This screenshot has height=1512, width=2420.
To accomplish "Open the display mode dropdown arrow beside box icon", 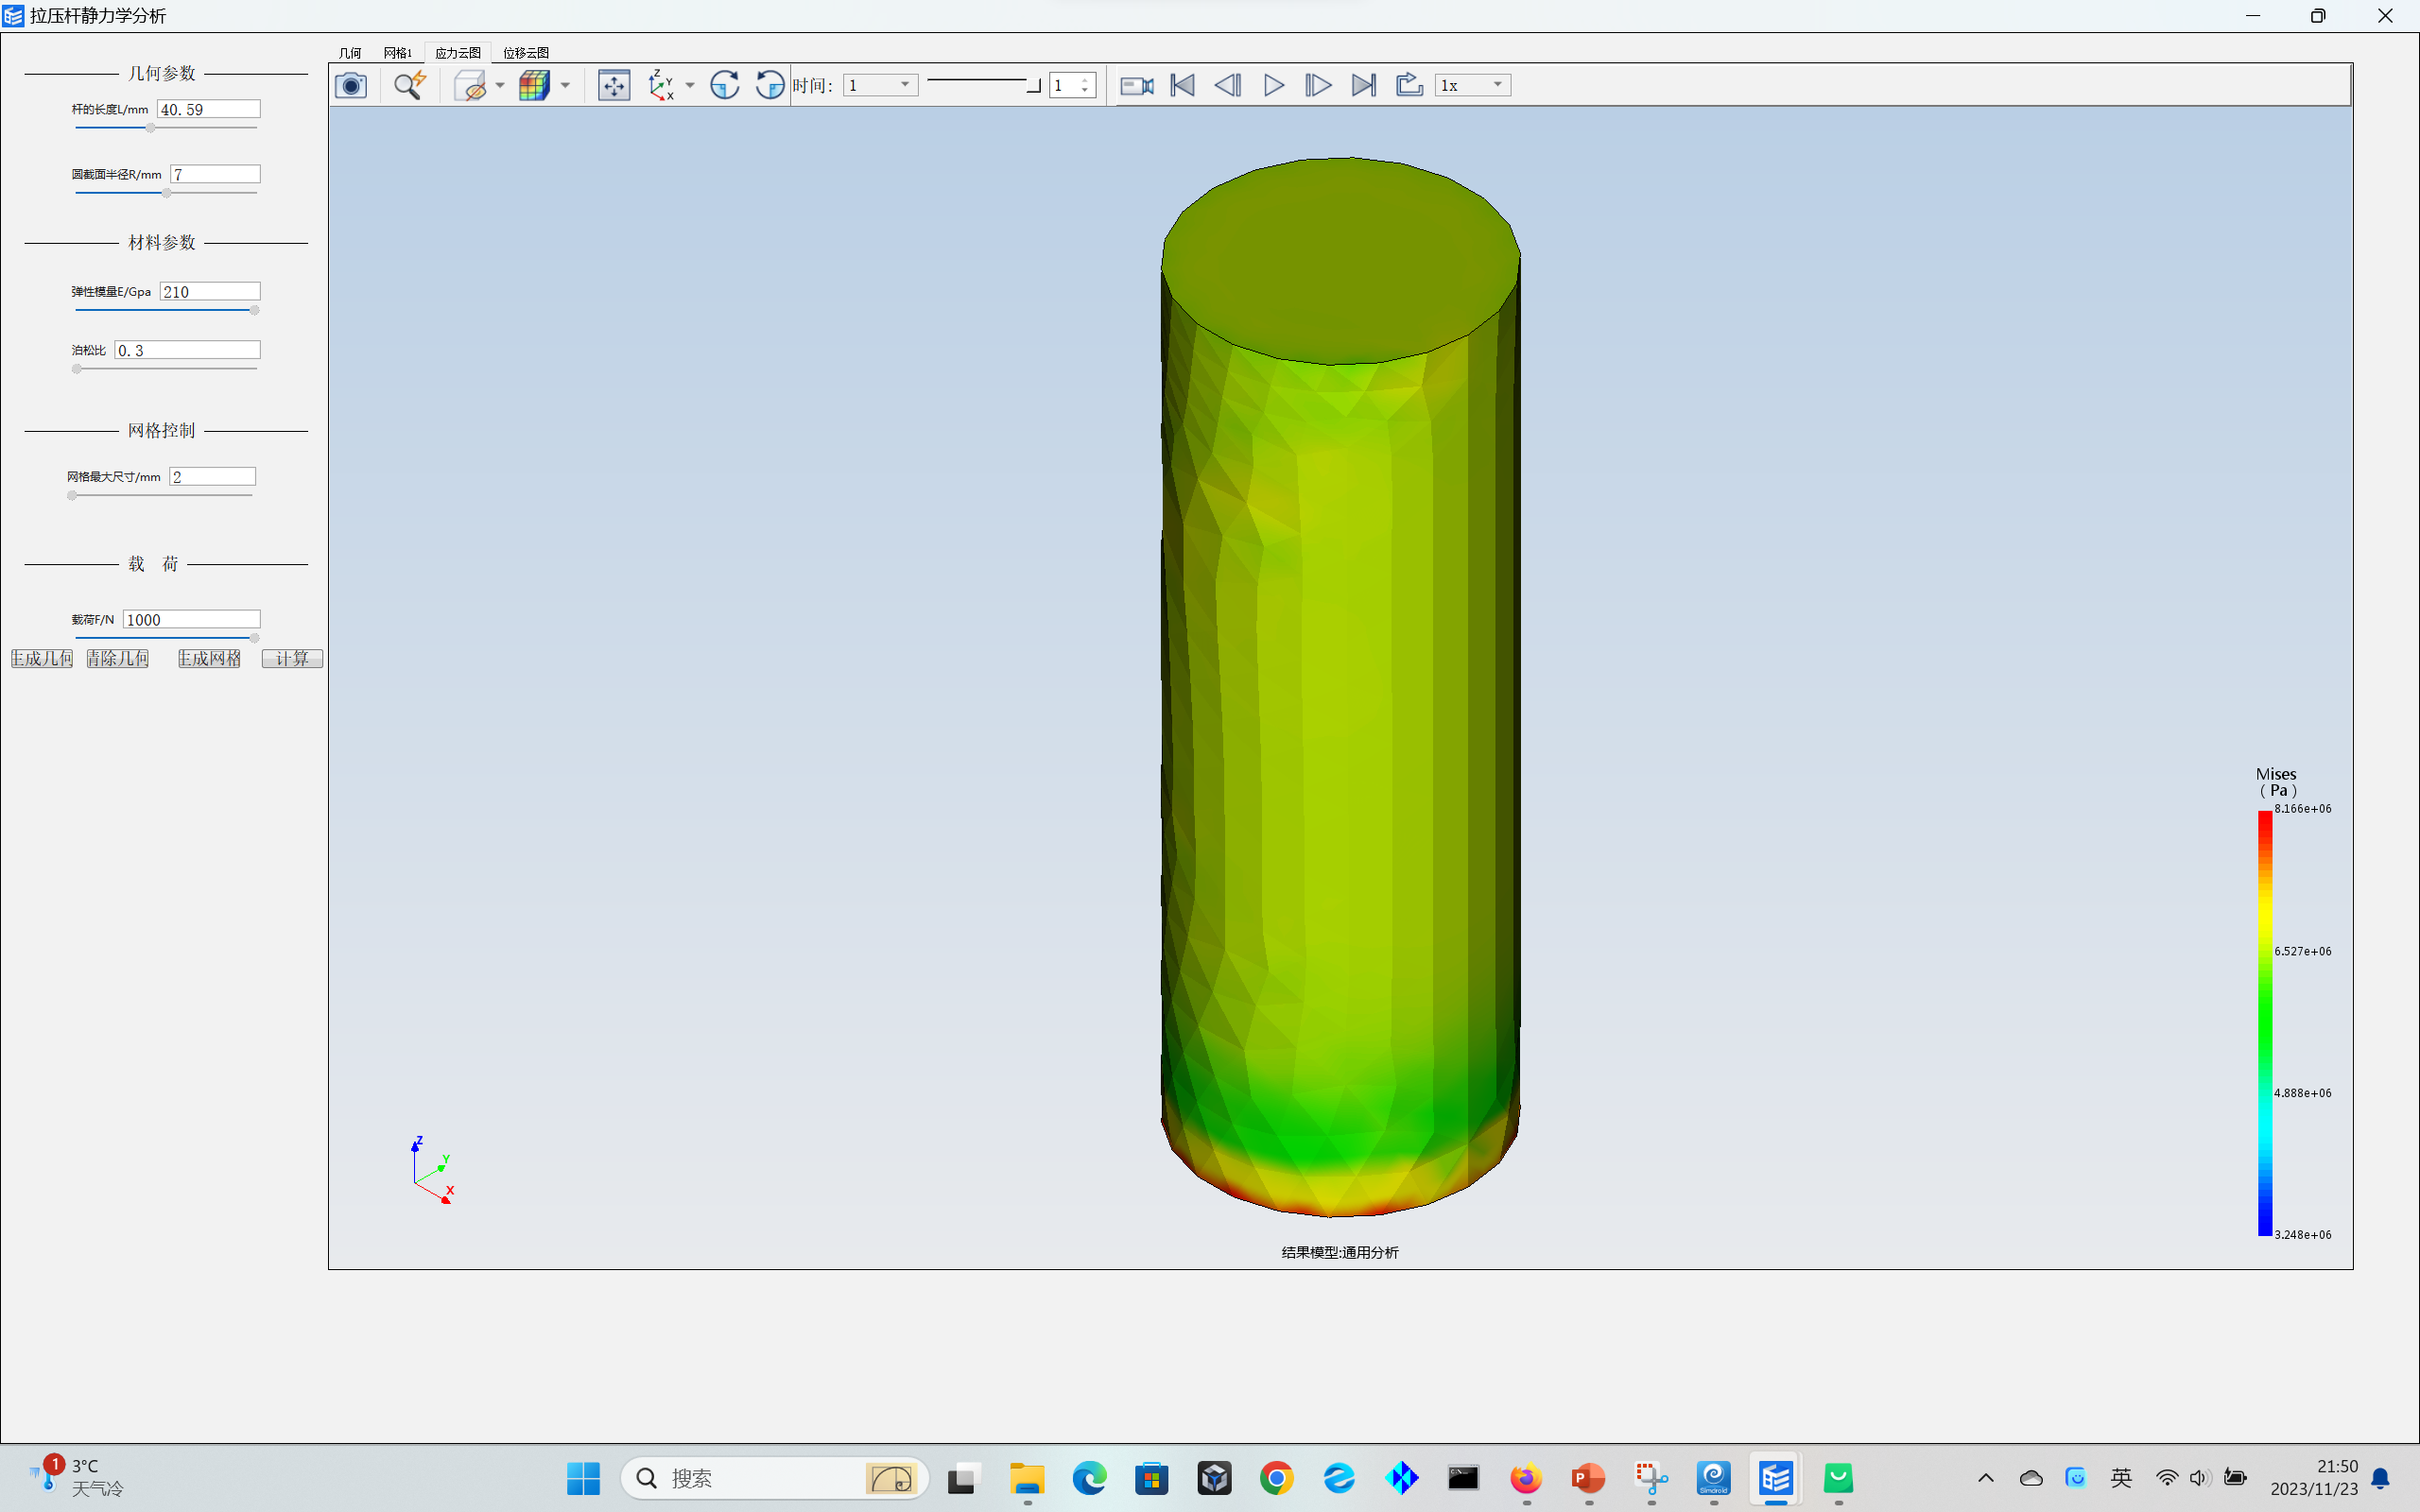I will (x=500, y=85).
